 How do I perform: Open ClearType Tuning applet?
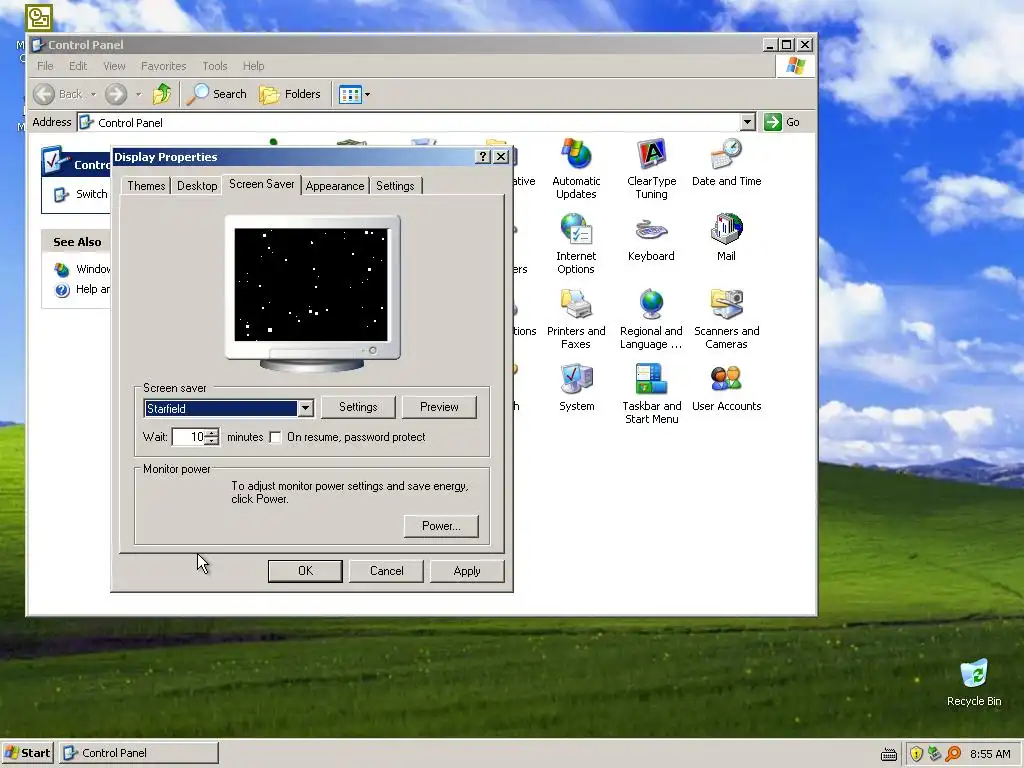pos(651,155)
